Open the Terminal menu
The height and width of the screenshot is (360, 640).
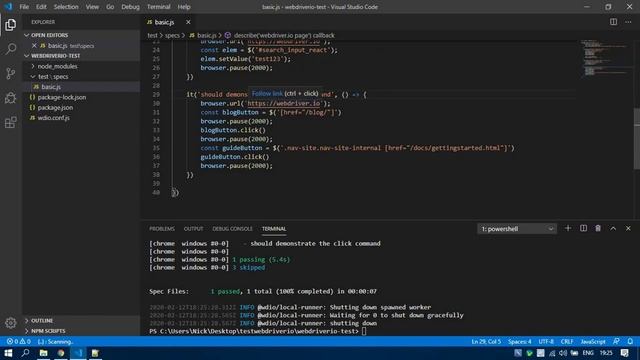click(158, 7)
